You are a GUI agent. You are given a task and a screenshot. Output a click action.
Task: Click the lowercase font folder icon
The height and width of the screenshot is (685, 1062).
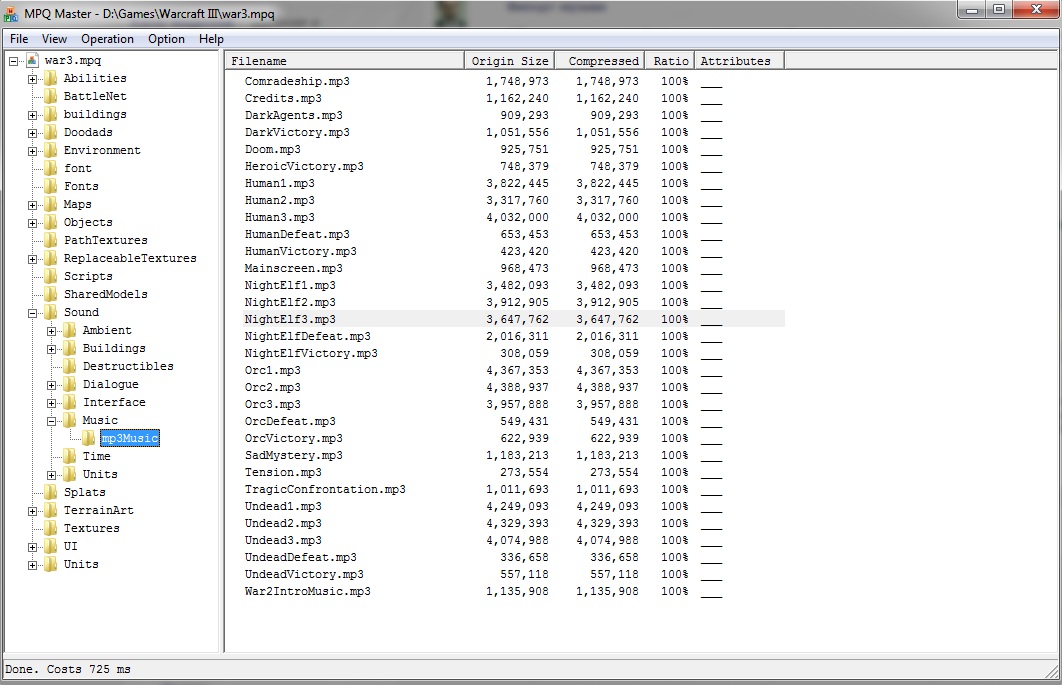point(51,168)
